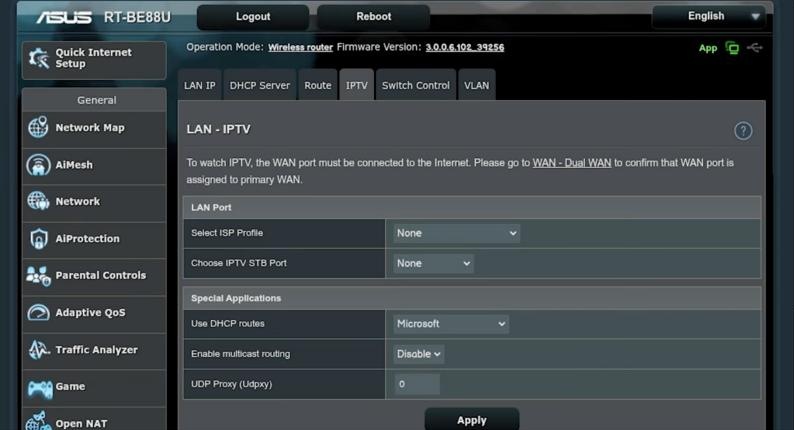Switch to the Switch Control tab
The image size is (794, 430).
click(416, 85)
